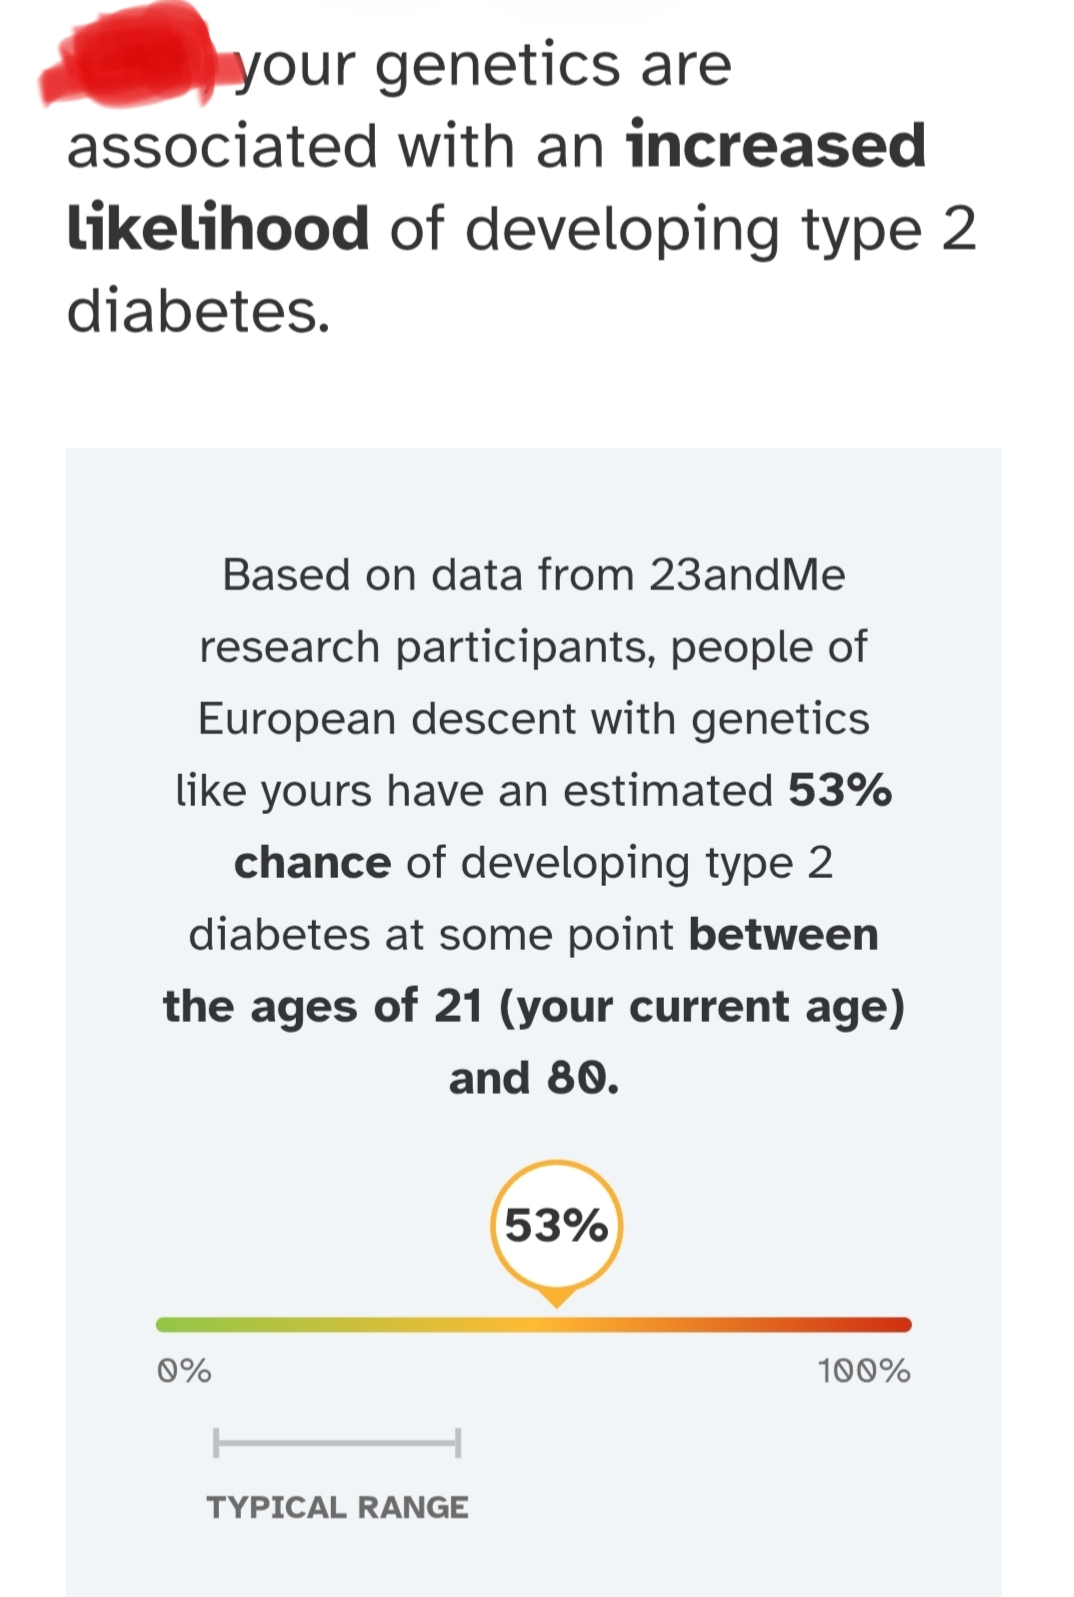Click the middle of the typical range bar
This screenshot has width=1074, height=1597.
(x=337, y=1443)
